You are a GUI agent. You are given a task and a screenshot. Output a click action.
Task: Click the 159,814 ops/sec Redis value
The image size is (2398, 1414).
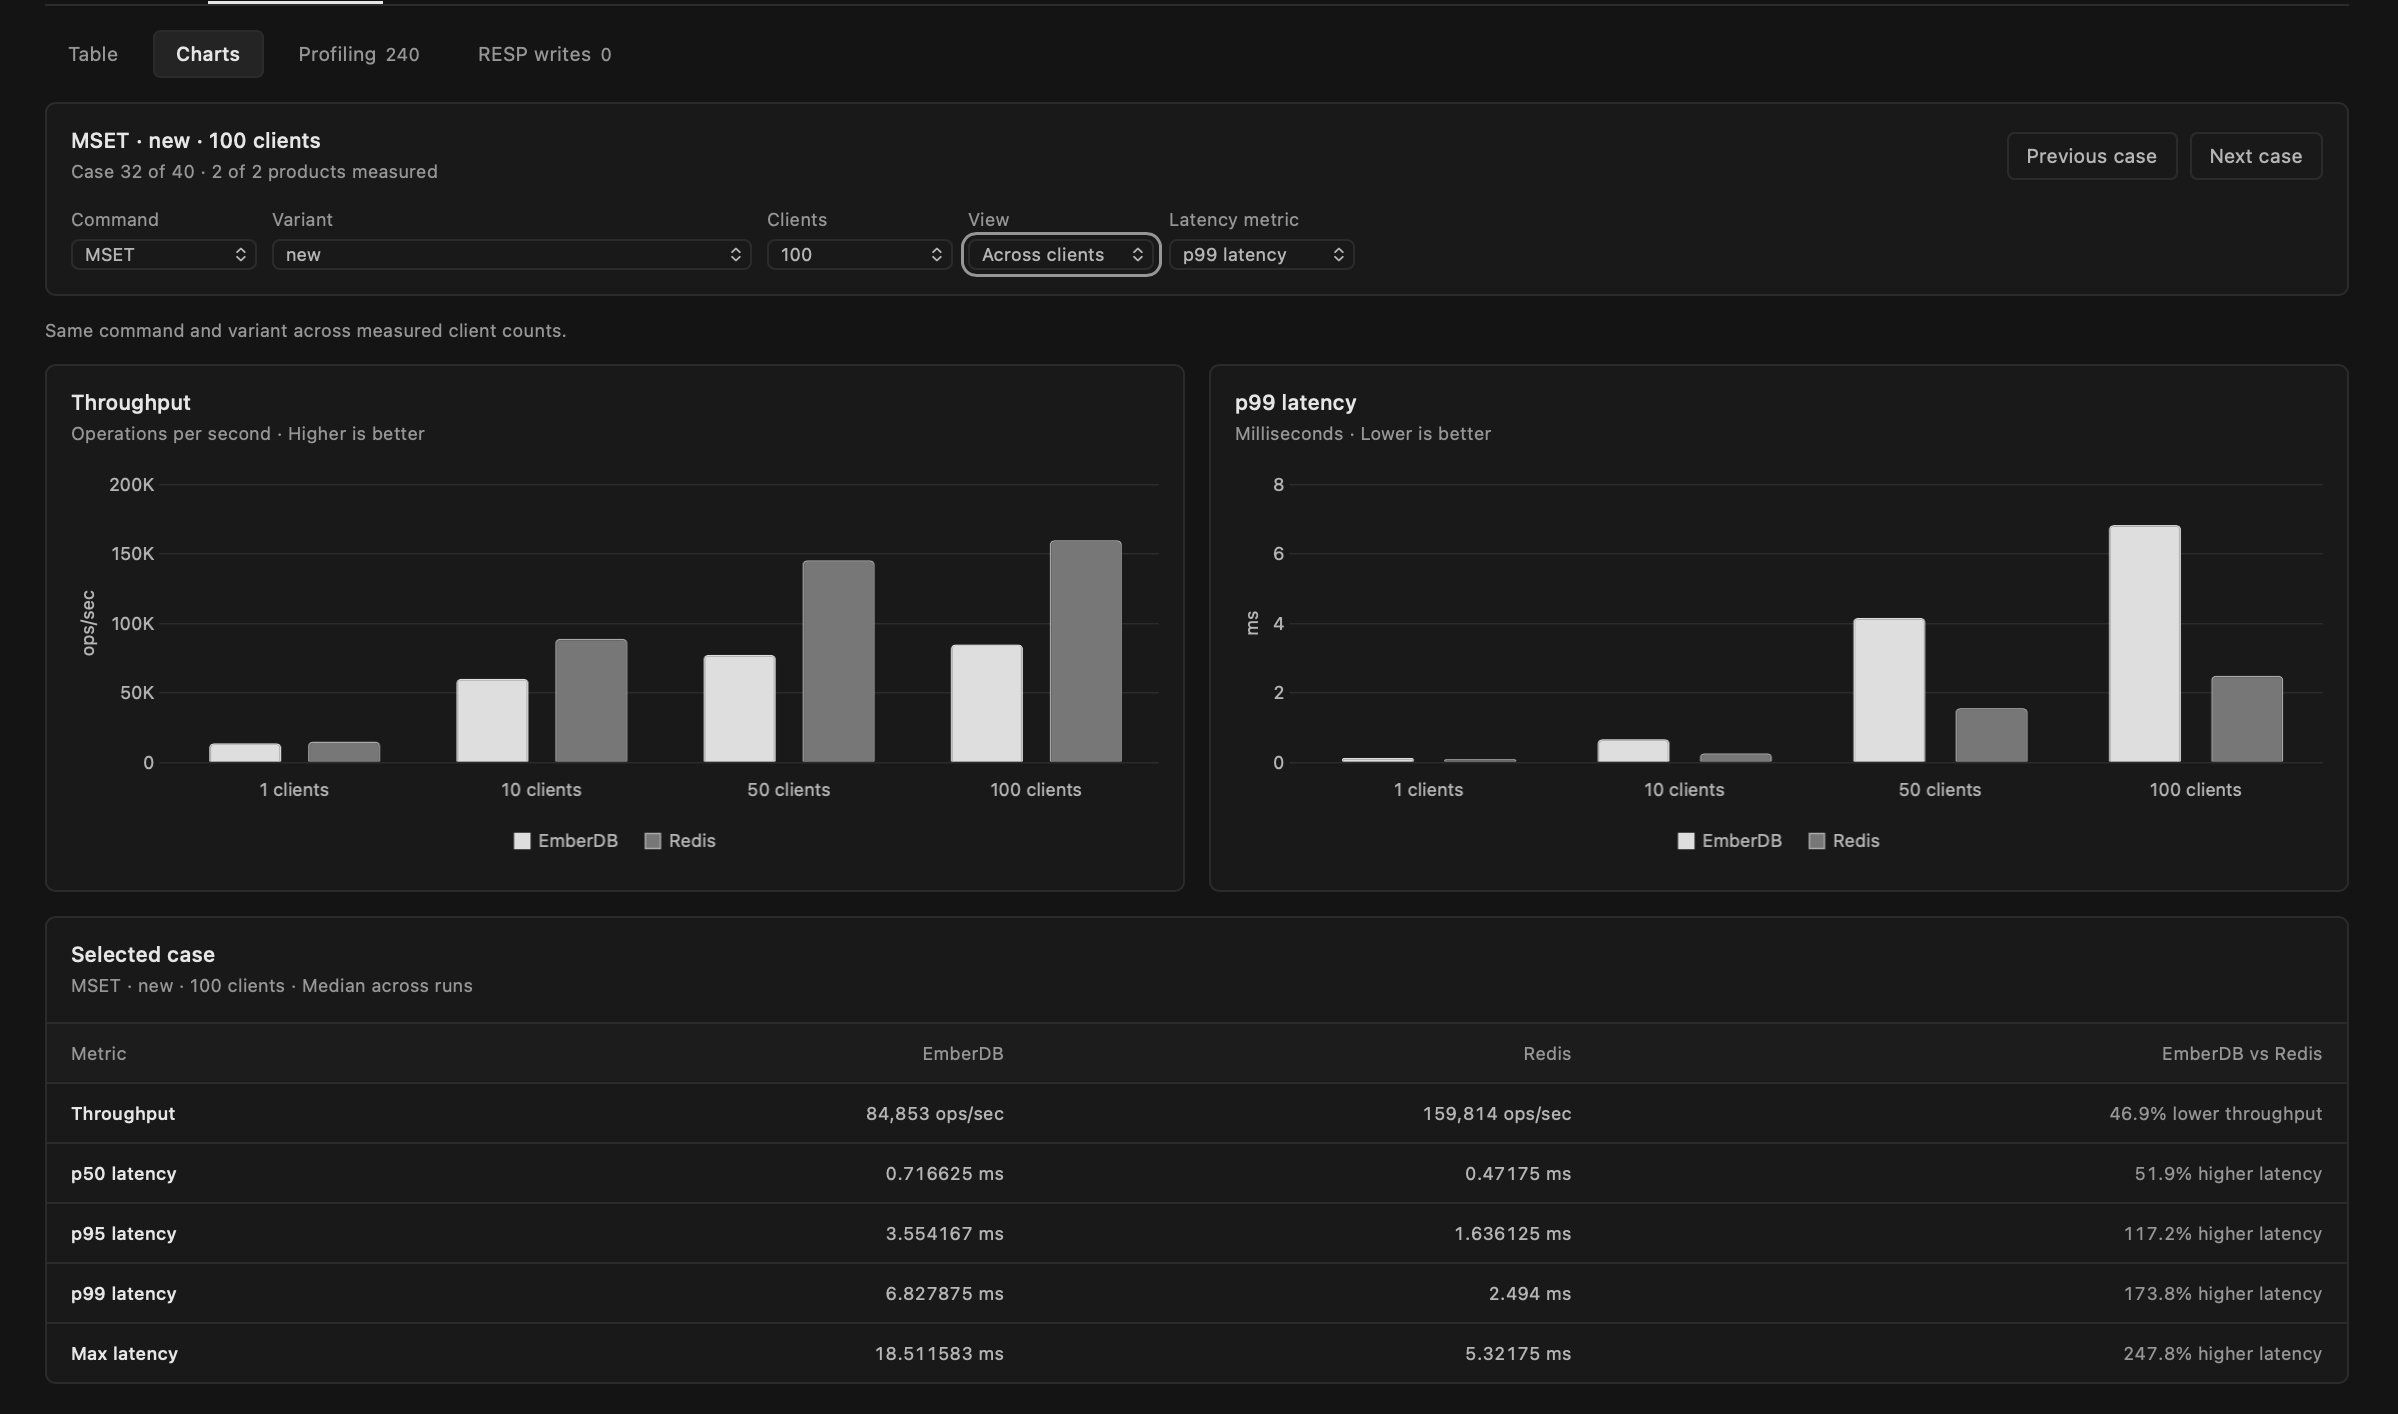[x=1496, y=1113]
